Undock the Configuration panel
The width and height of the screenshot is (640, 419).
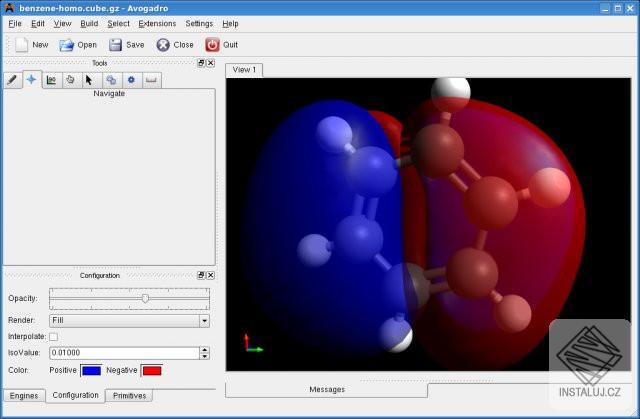(201, 275)
